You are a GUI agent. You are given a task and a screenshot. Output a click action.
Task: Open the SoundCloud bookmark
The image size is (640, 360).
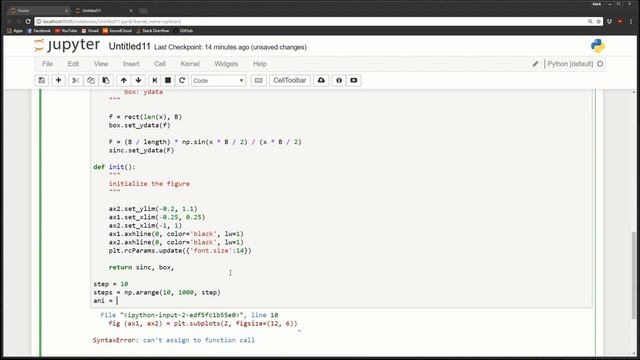[117, 31]
